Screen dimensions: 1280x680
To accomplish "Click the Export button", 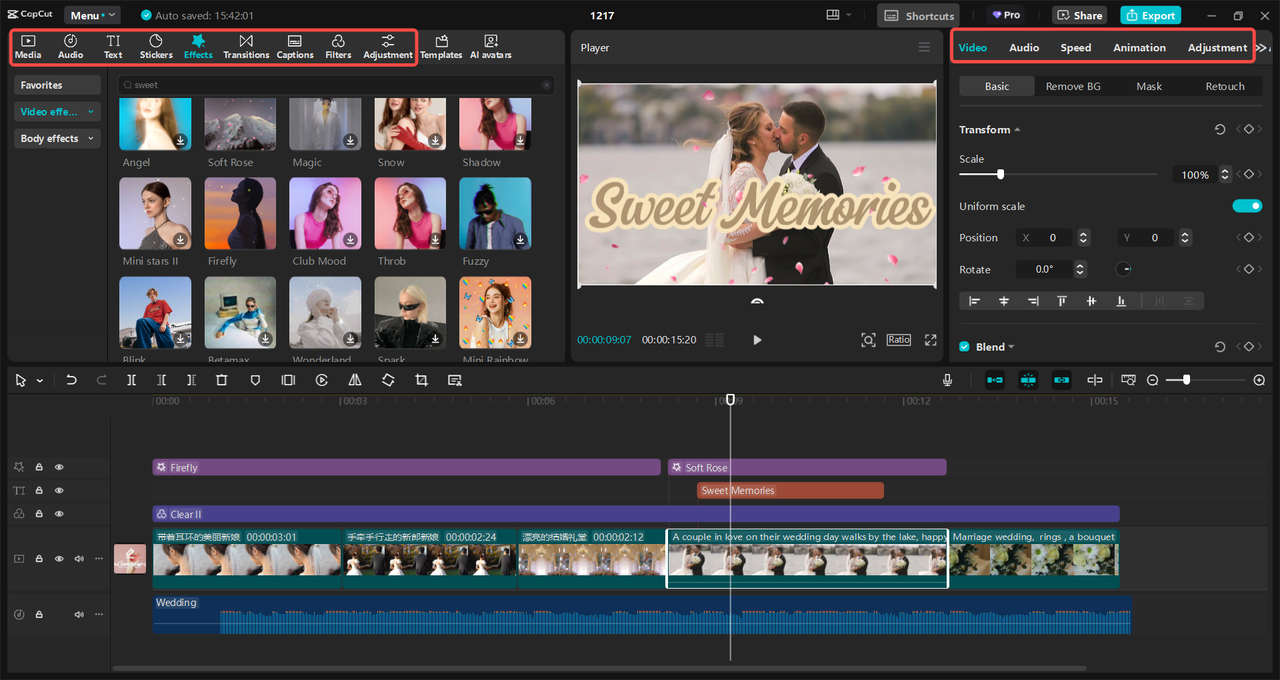I will 1150,15.
